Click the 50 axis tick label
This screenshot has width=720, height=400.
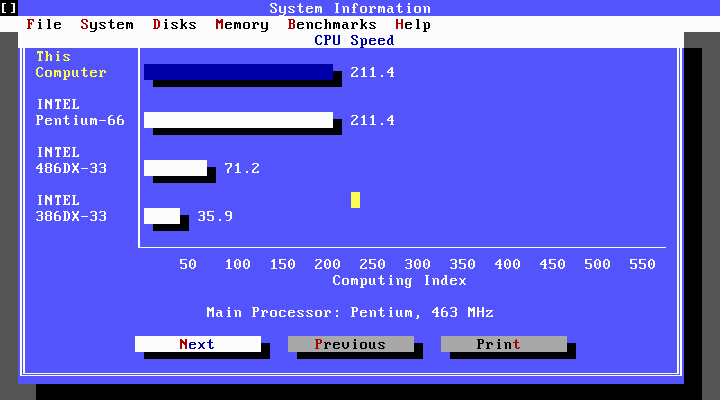click(188, 264)
